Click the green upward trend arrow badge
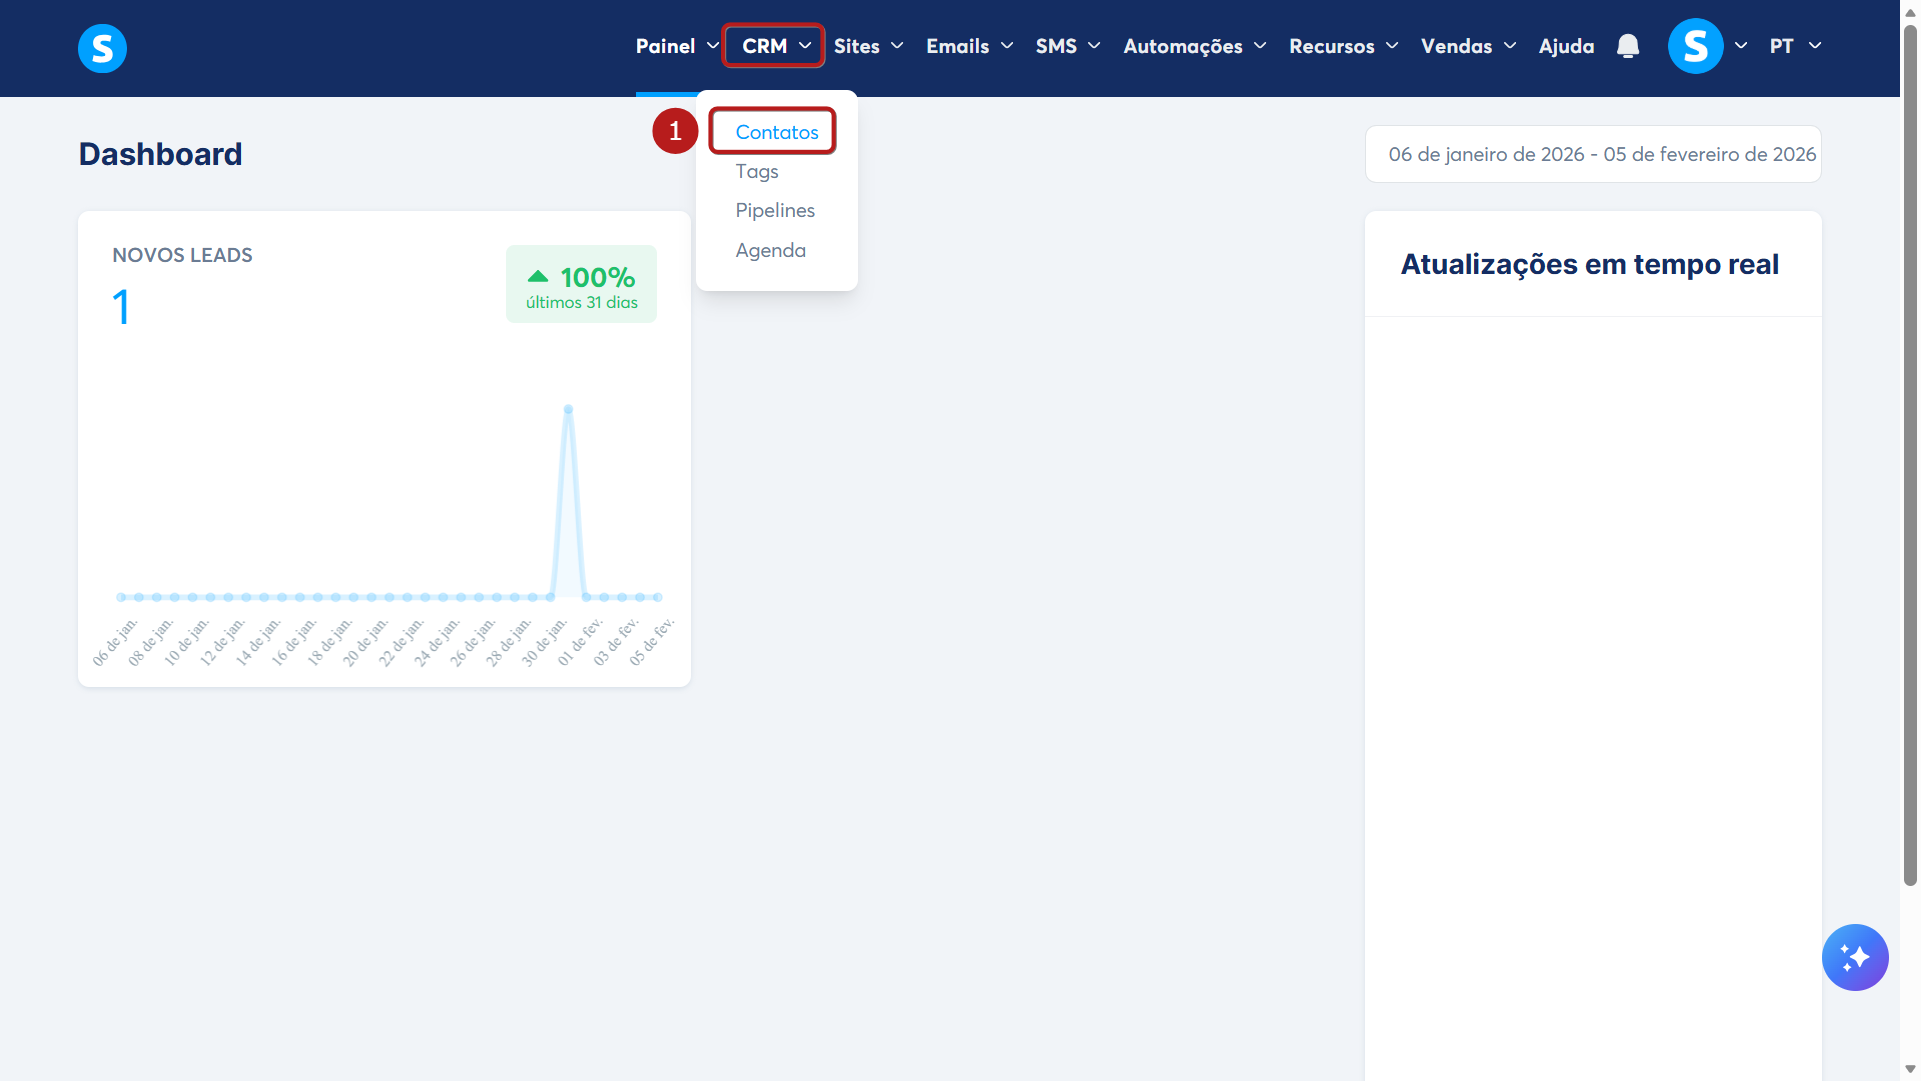 [x=538, y=277]
